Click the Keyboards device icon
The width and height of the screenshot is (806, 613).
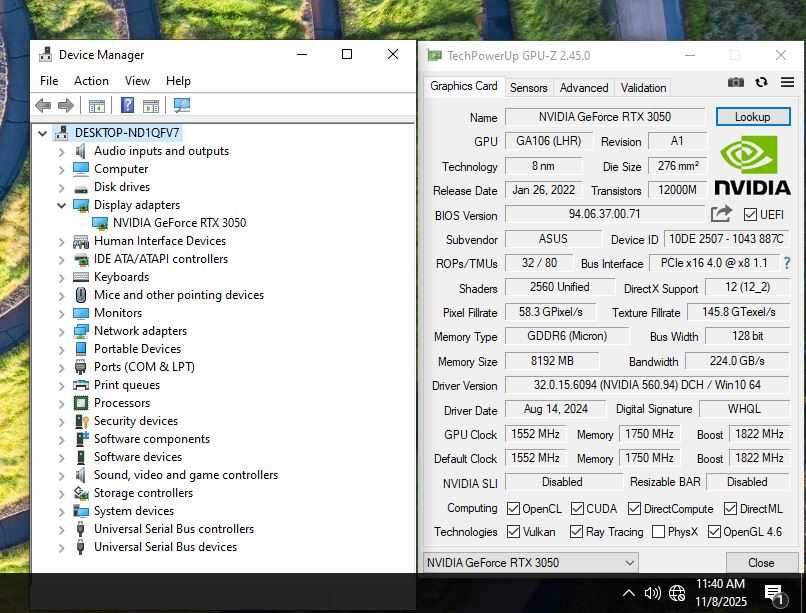81,277
